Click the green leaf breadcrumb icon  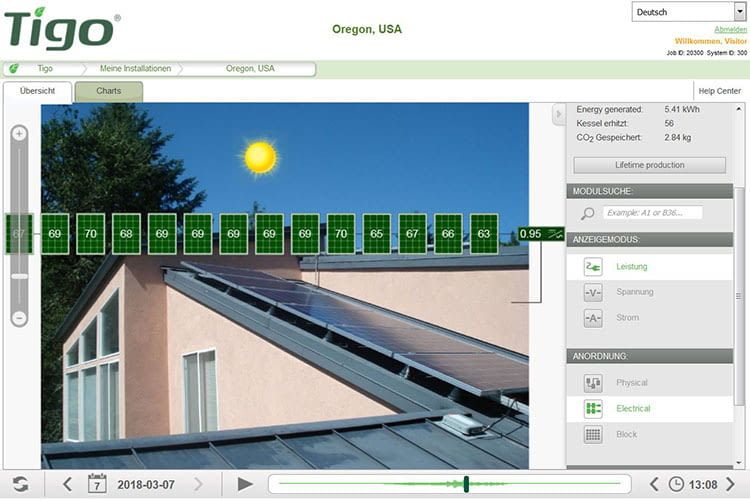14,68
